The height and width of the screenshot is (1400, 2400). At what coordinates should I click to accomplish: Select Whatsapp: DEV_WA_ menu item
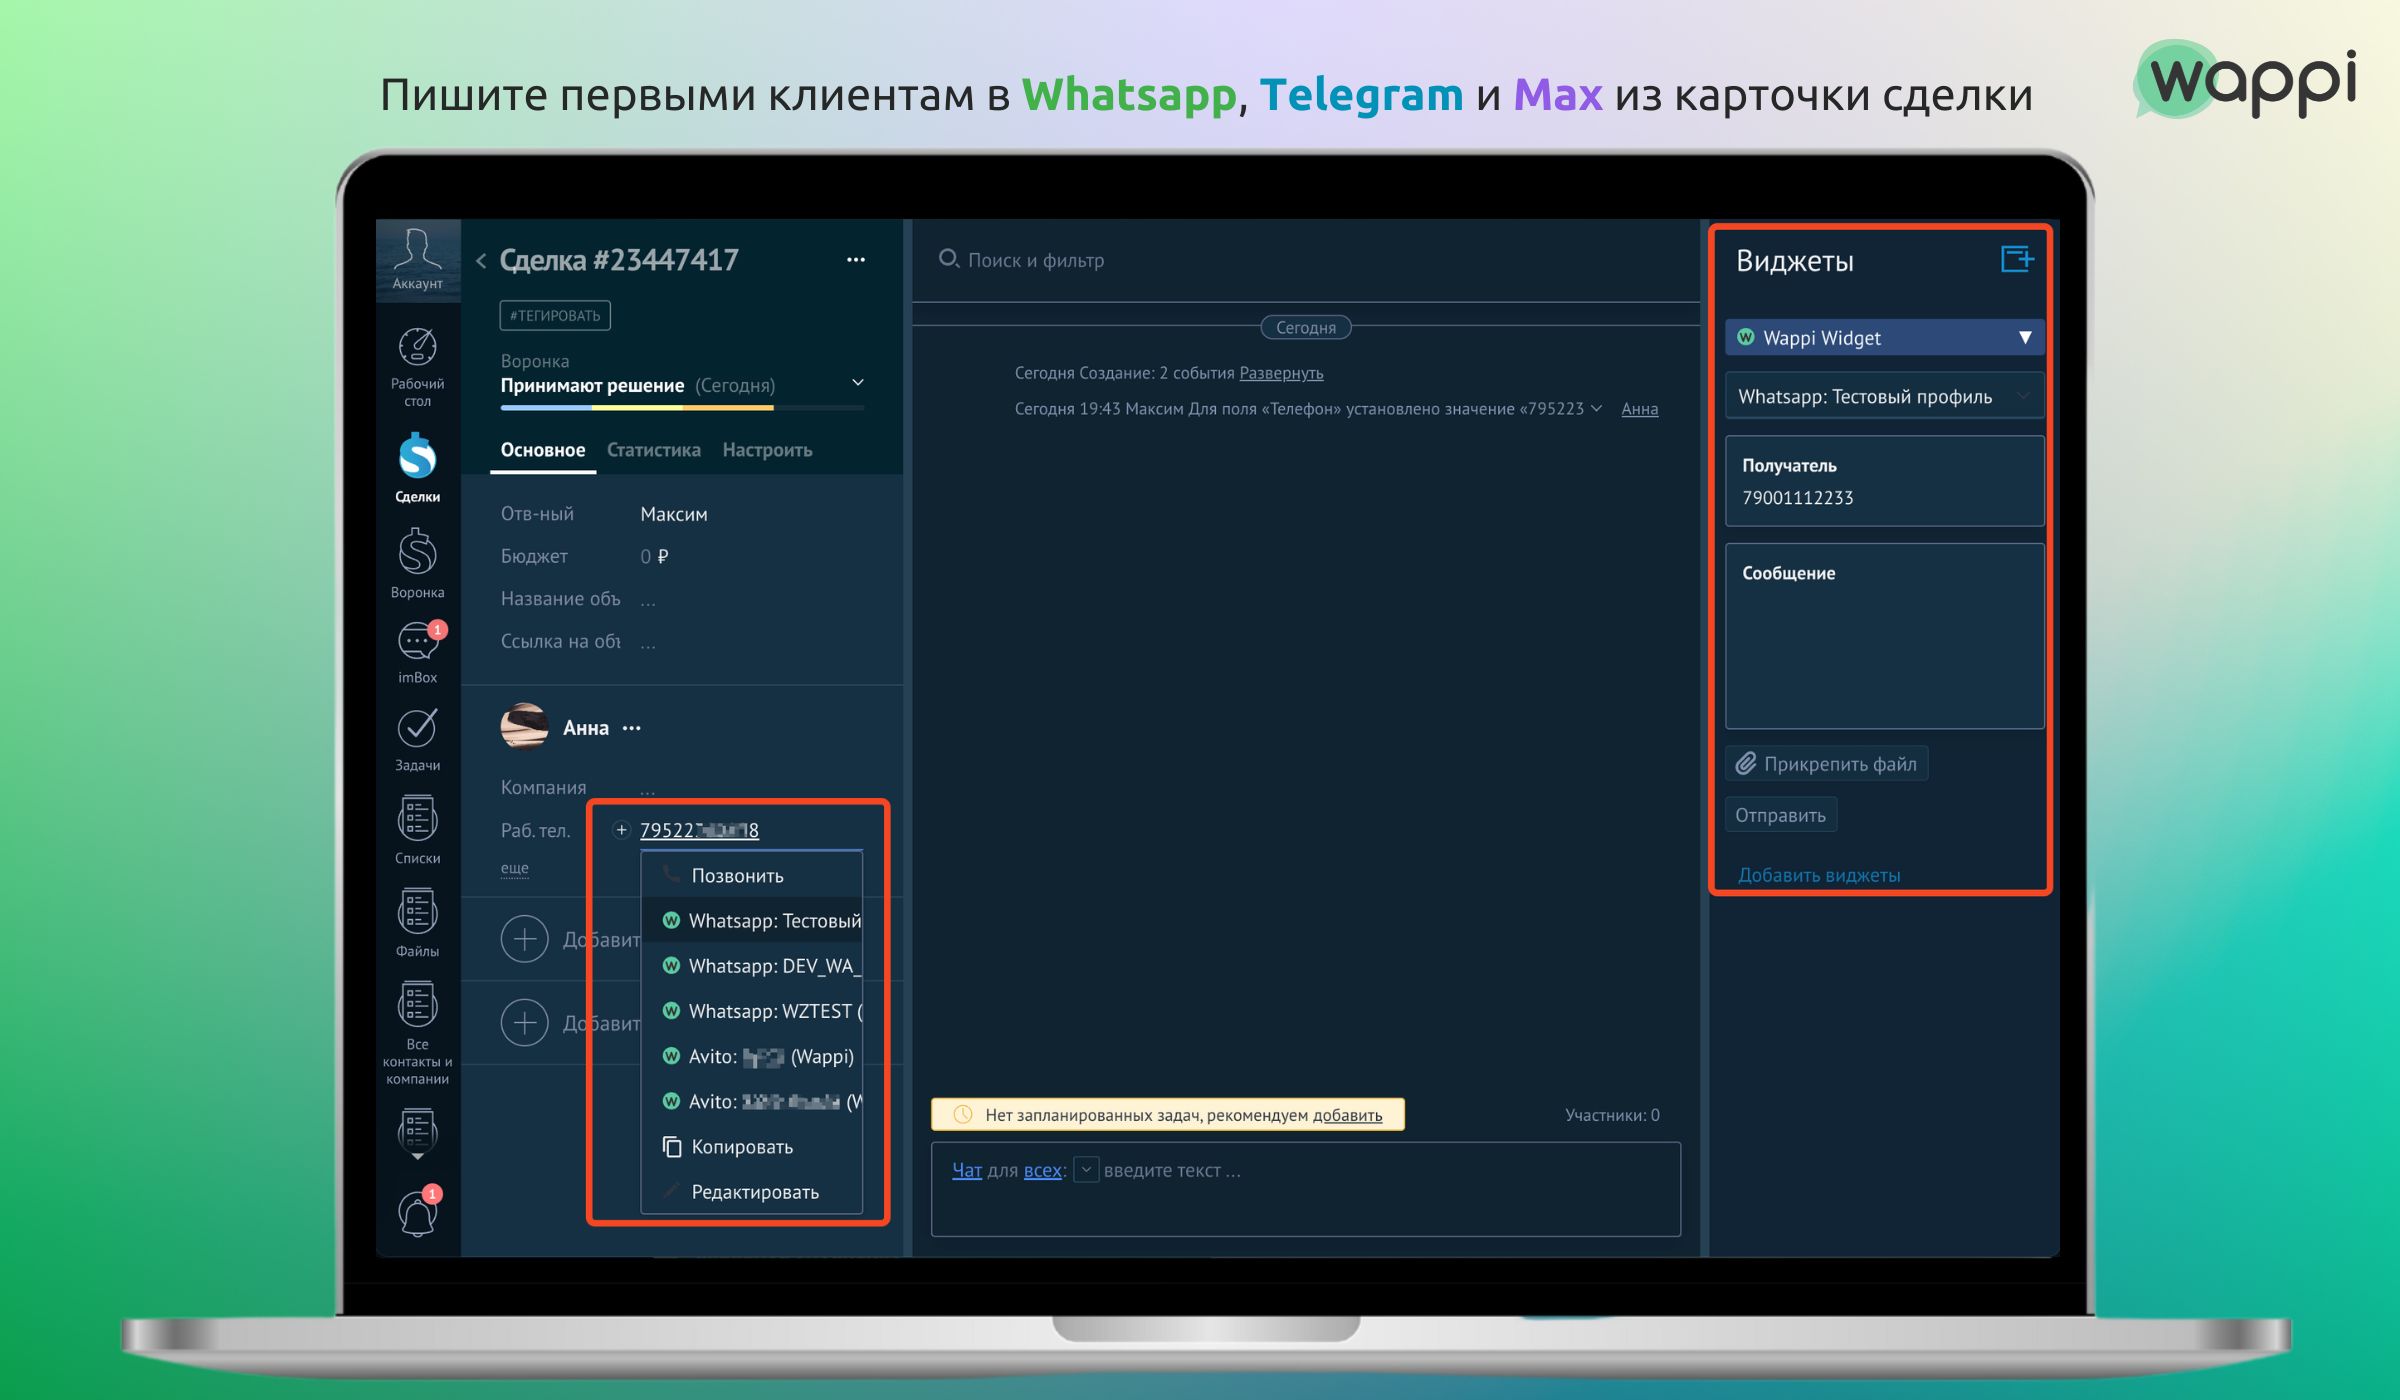point(752,966)
